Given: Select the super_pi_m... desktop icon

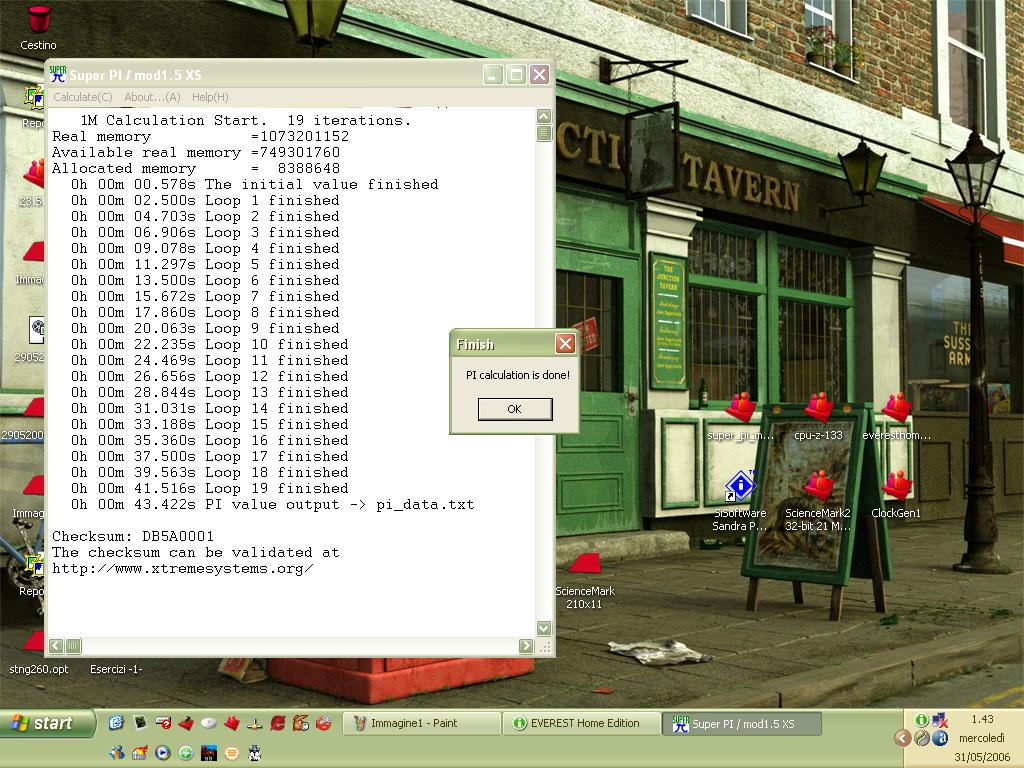Looking at the screenshot, I should pos(741,417).
